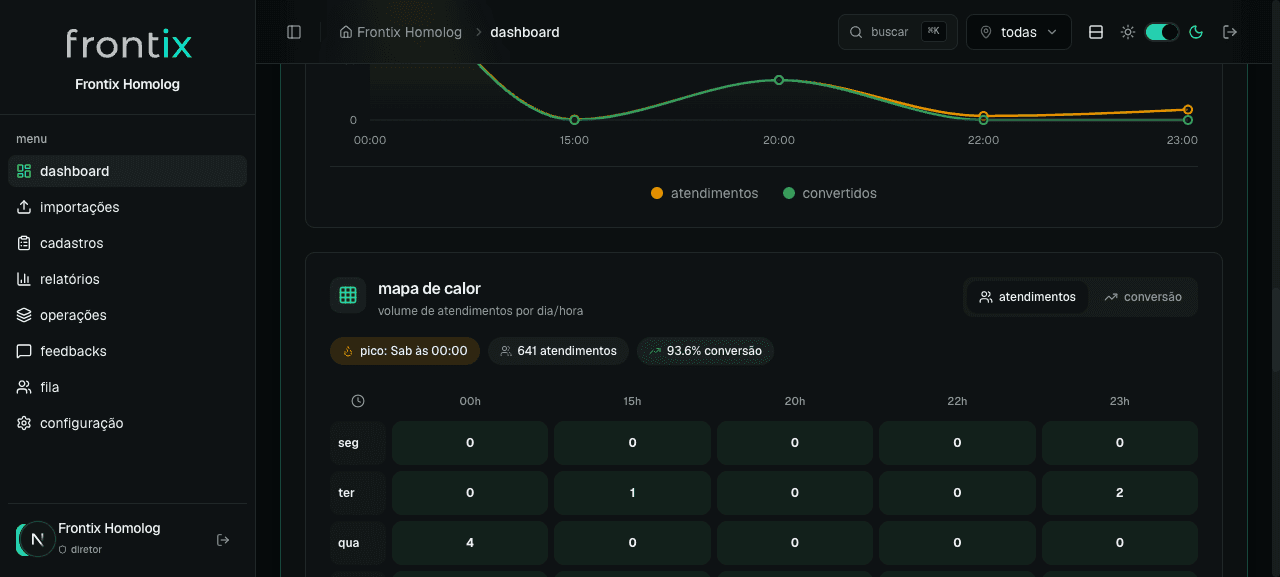The image size is (1280, 577).
Task: Click the qua row label
Action: (x=358, y=543)
